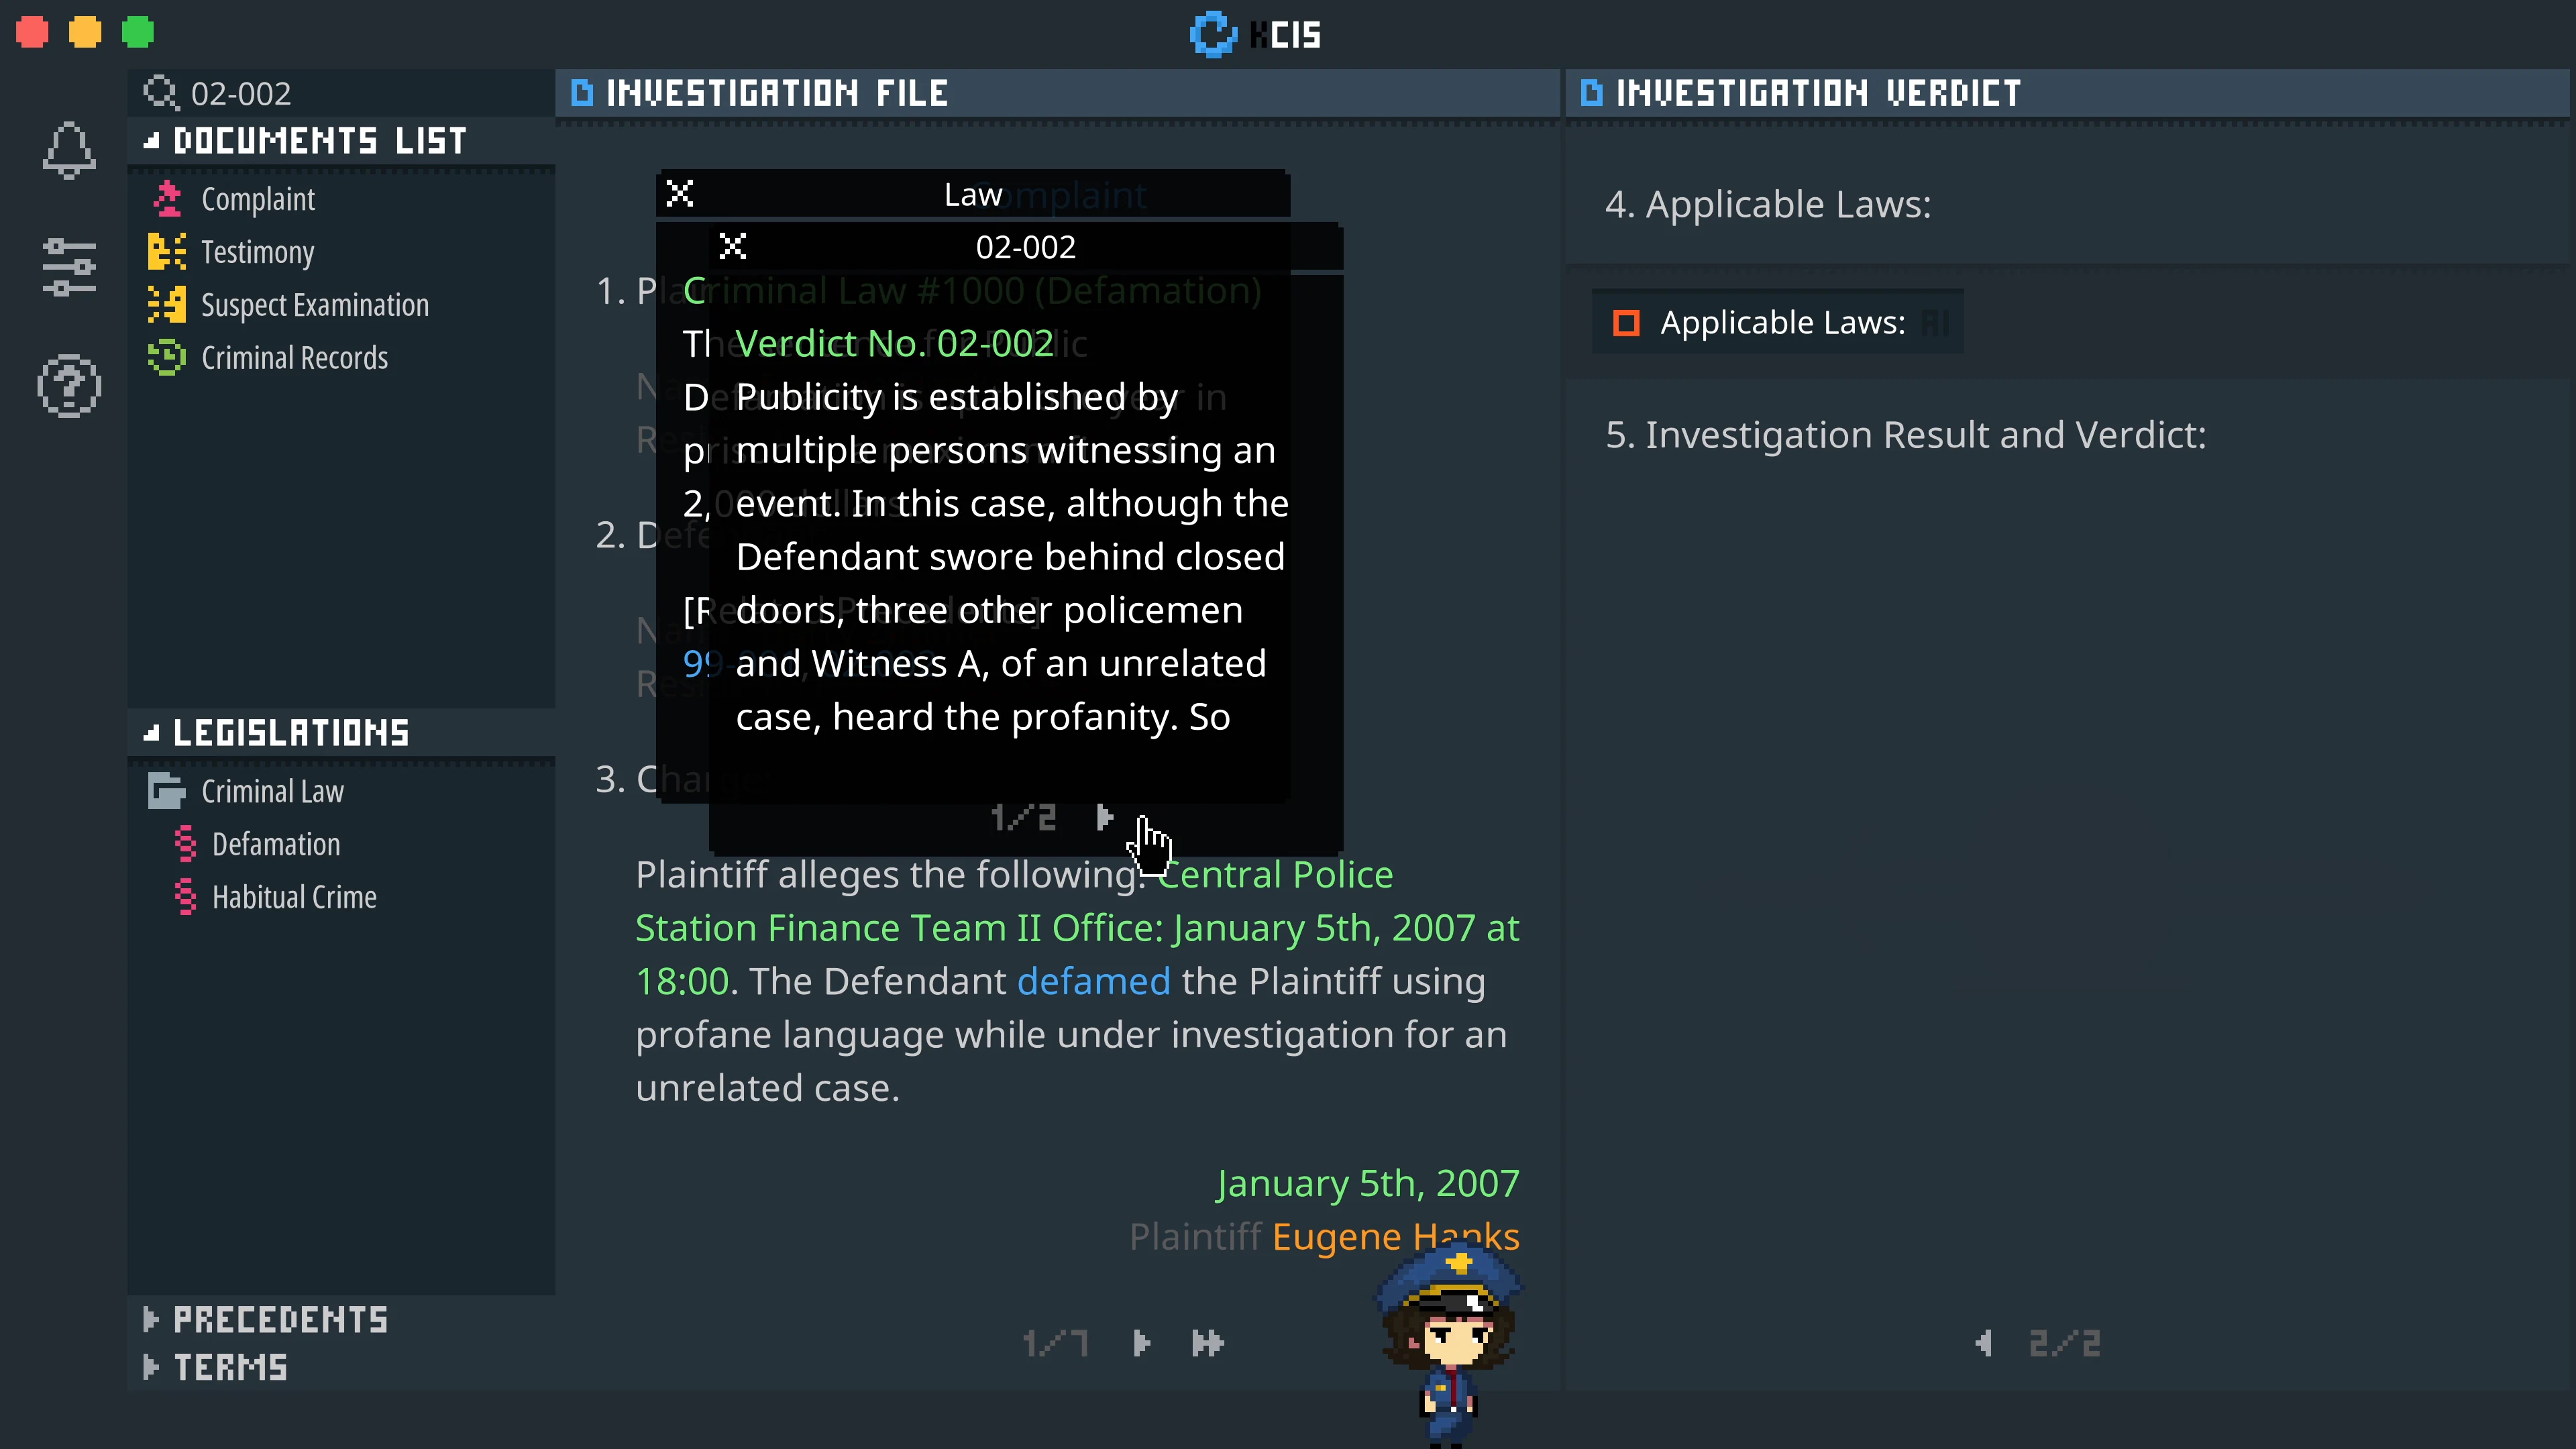Select Defamation under Criminal Law
Image resolution: width=2576 pixels, height=1449 pixels.
click(276, 844)
